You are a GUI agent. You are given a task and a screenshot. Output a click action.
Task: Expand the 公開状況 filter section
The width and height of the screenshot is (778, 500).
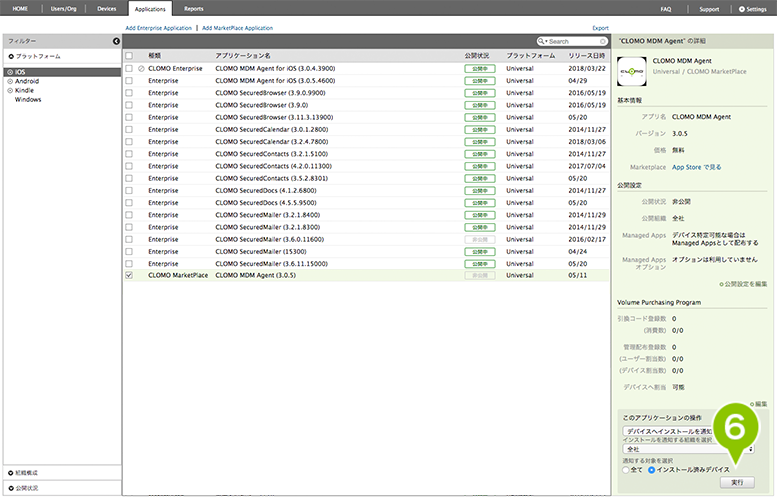(11, 488)
